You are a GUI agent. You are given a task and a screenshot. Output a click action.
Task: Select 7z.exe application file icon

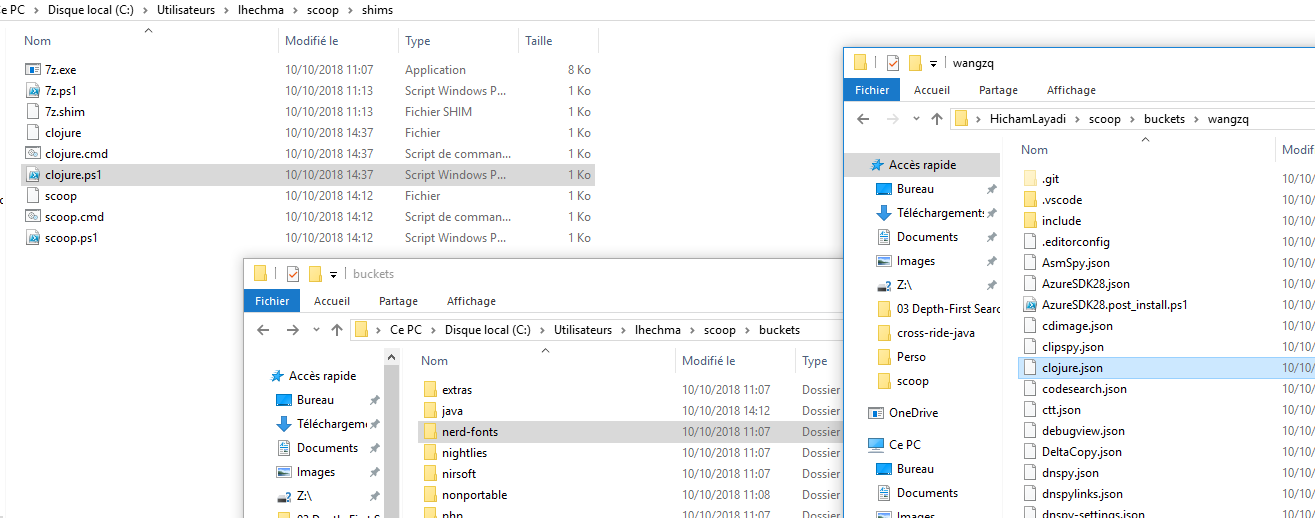pos(33,70)
